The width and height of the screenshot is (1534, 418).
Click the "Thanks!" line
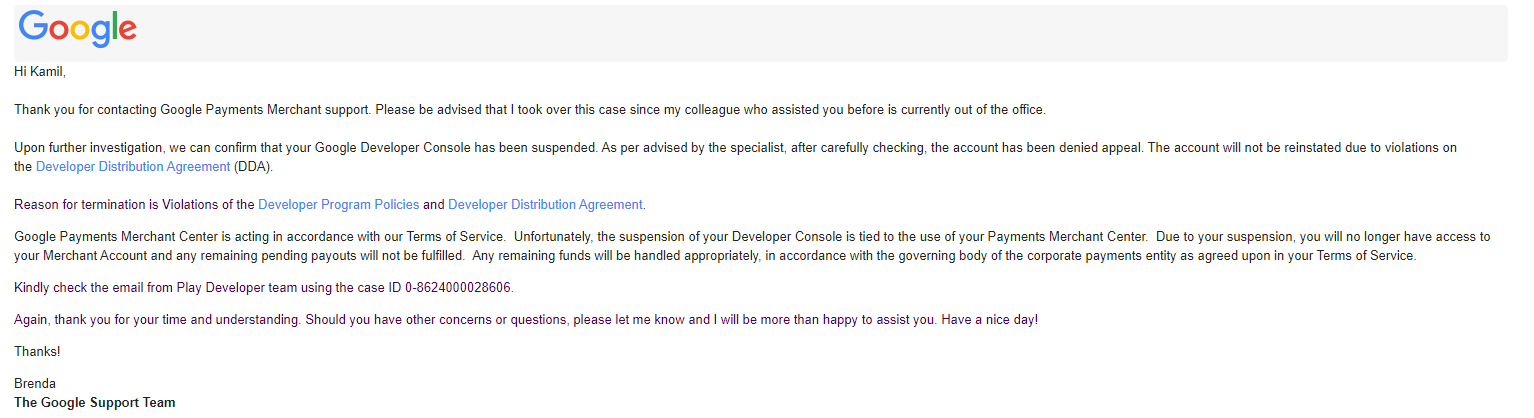[37, 352]
